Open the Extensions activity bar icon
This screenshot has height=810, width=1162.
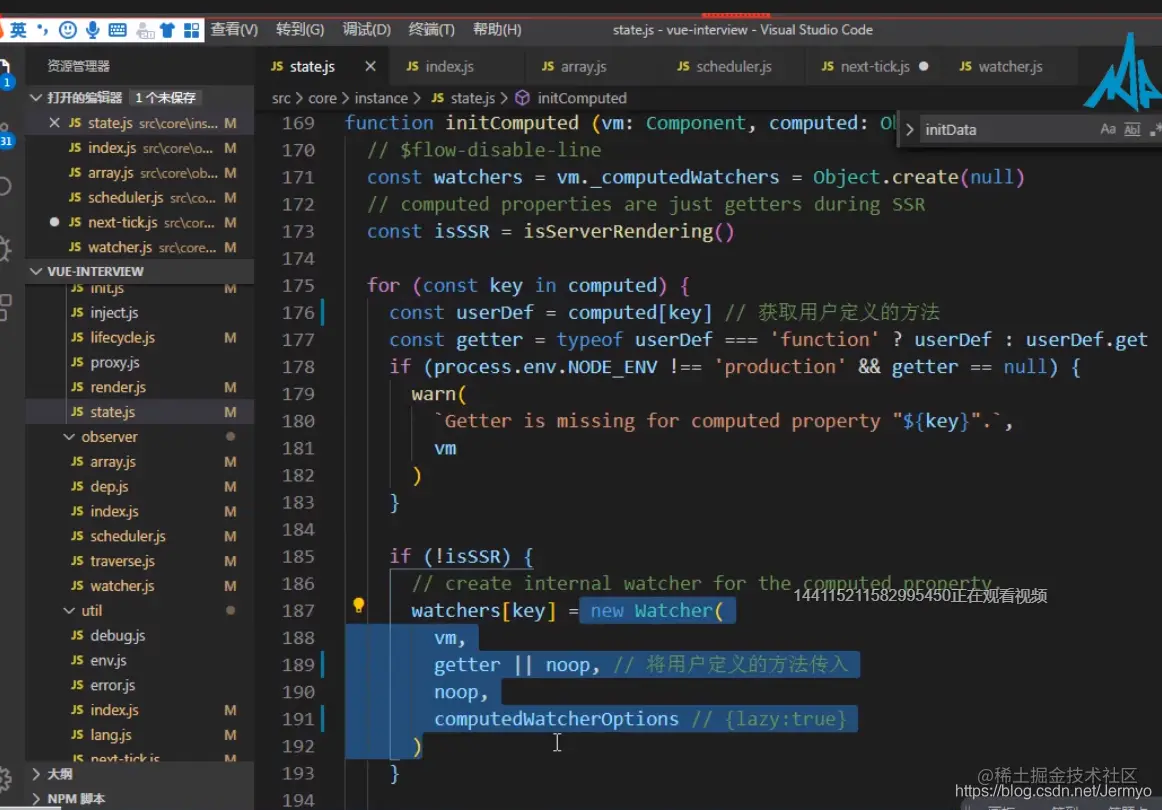4,307
